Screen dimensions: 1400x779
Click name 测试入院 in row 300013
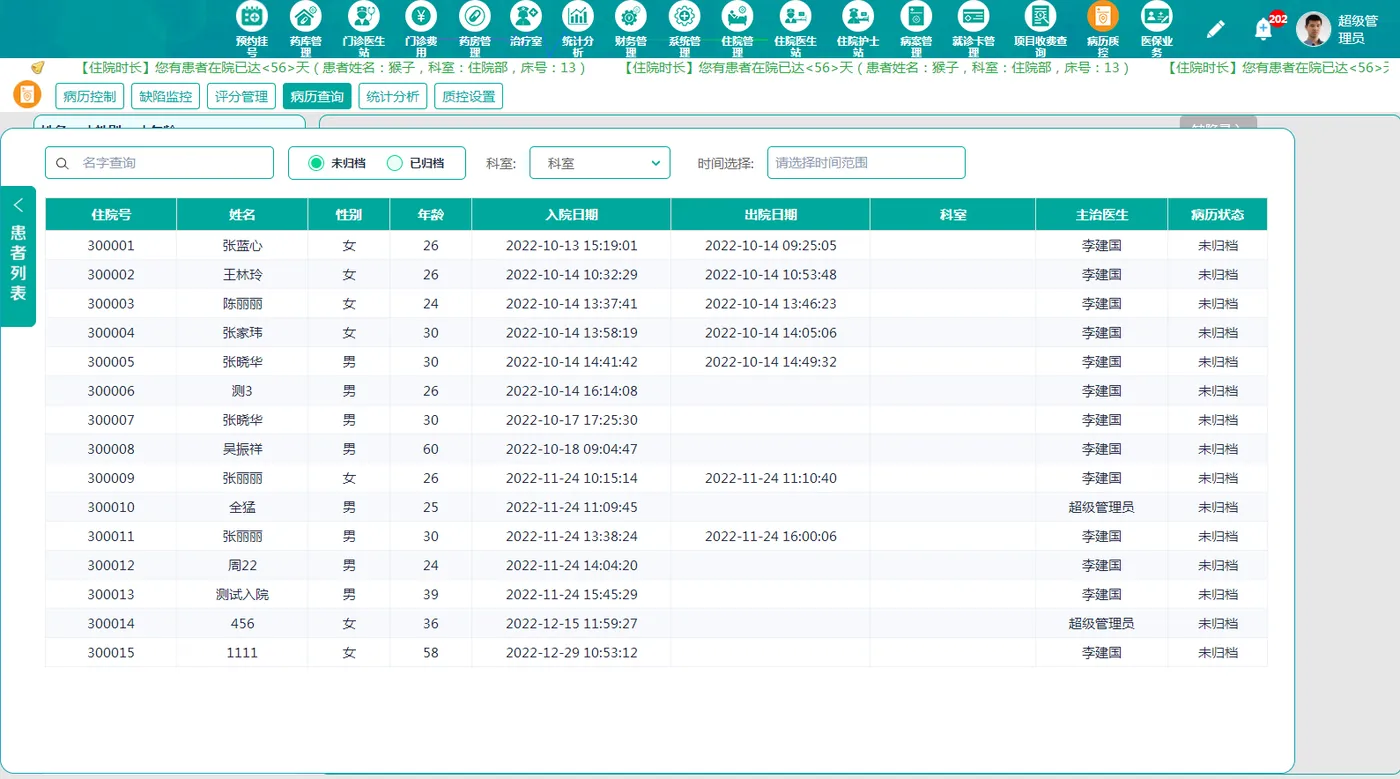click(242, 594)
